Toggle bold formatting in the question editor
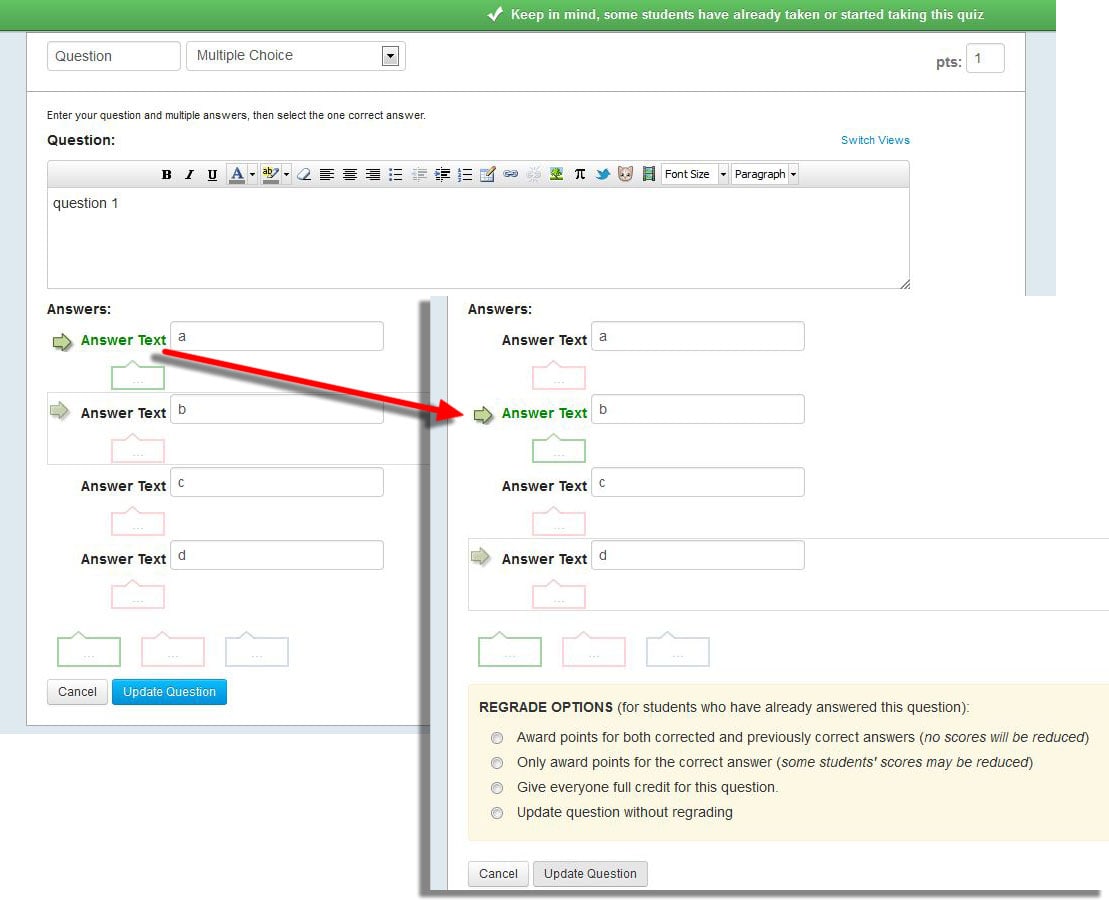1109x900 pixels. (x=166, y=175)
